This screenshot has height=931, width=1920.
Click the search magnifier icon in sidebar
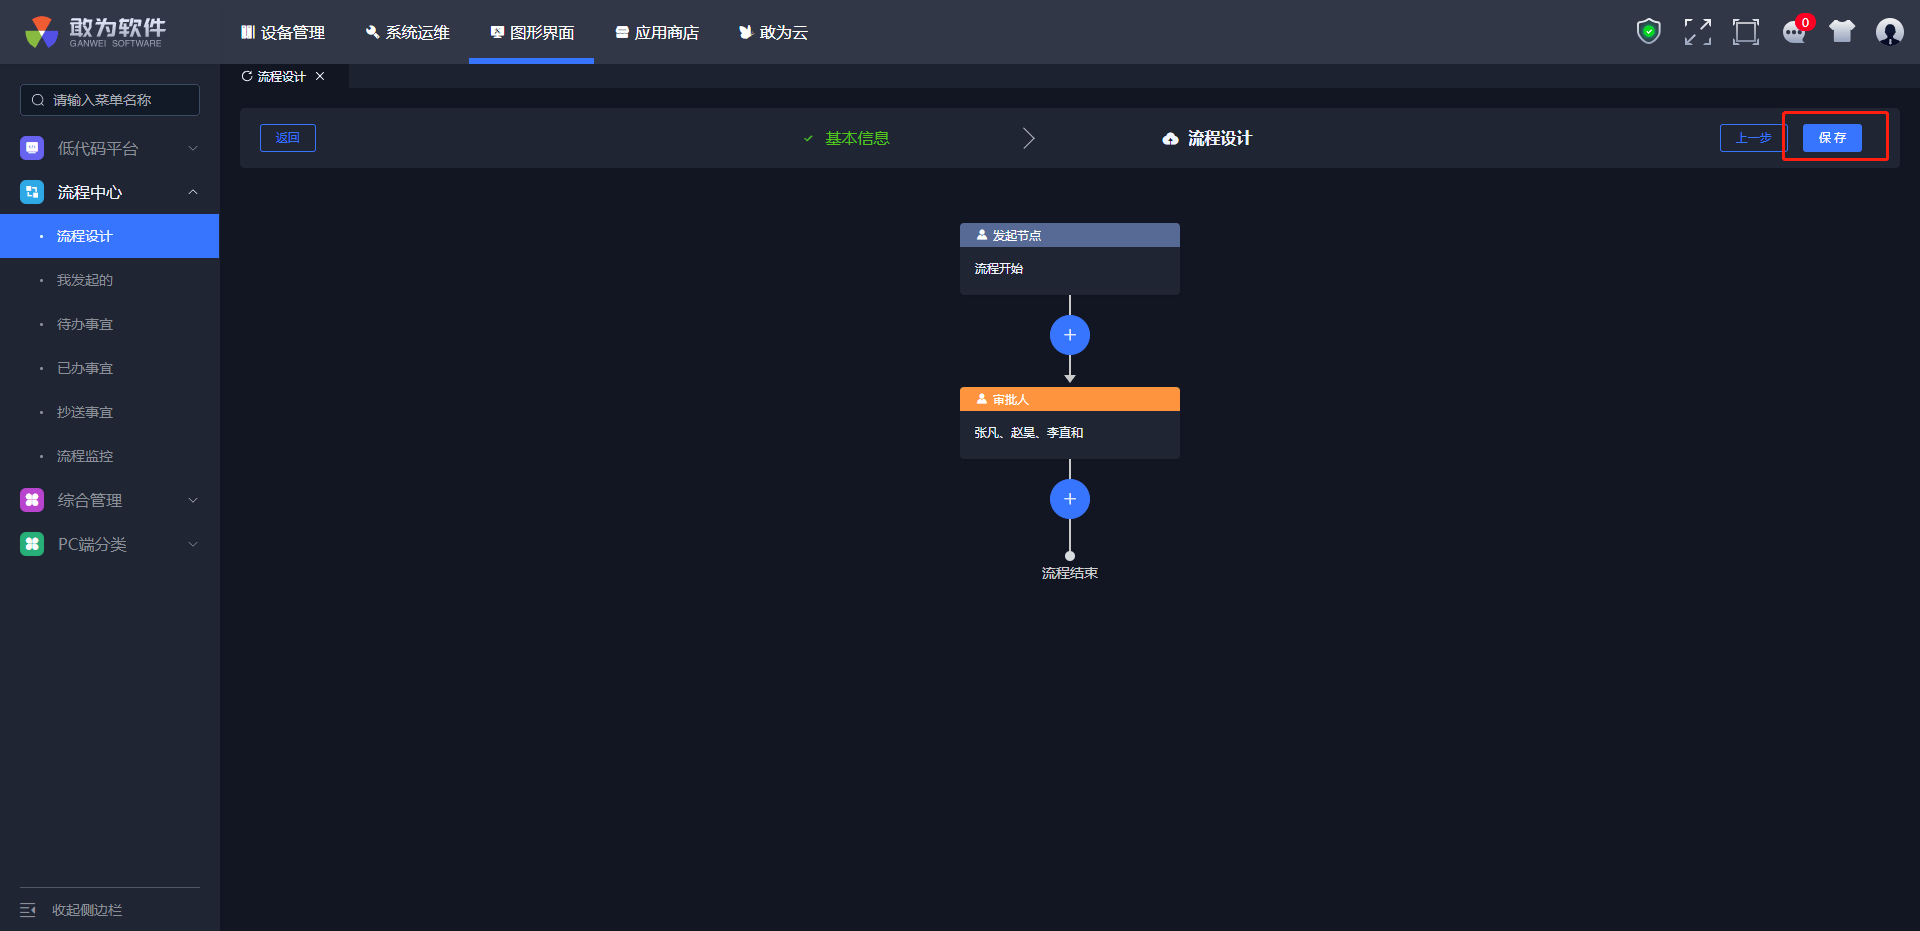[38, 100]
